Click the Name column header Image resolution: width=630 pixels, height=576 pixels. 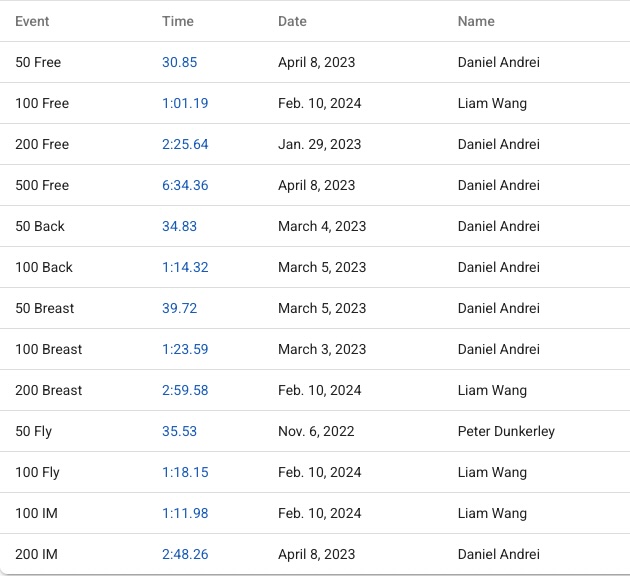(x=476, y=21)
